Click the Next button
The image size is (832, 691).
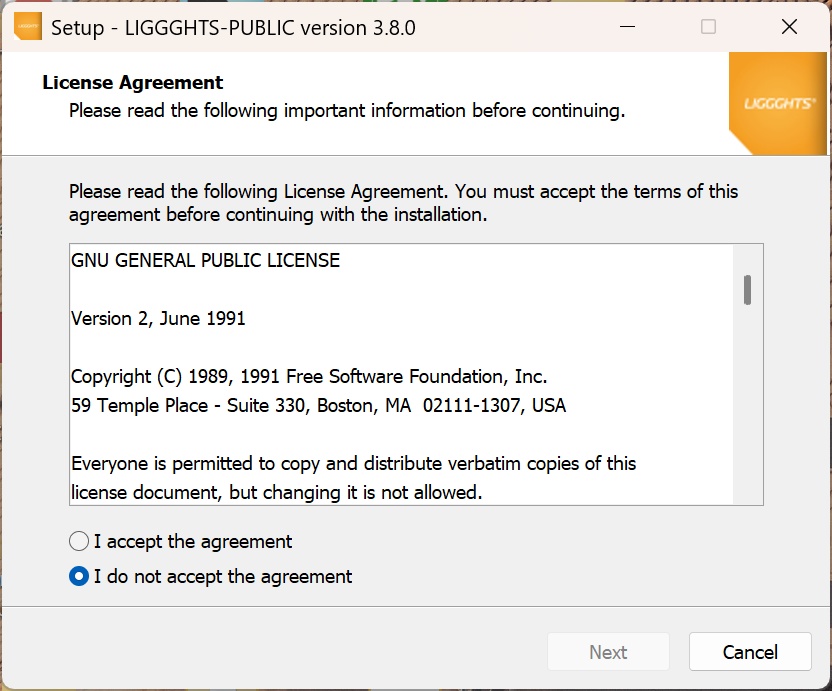click(608, 651)
